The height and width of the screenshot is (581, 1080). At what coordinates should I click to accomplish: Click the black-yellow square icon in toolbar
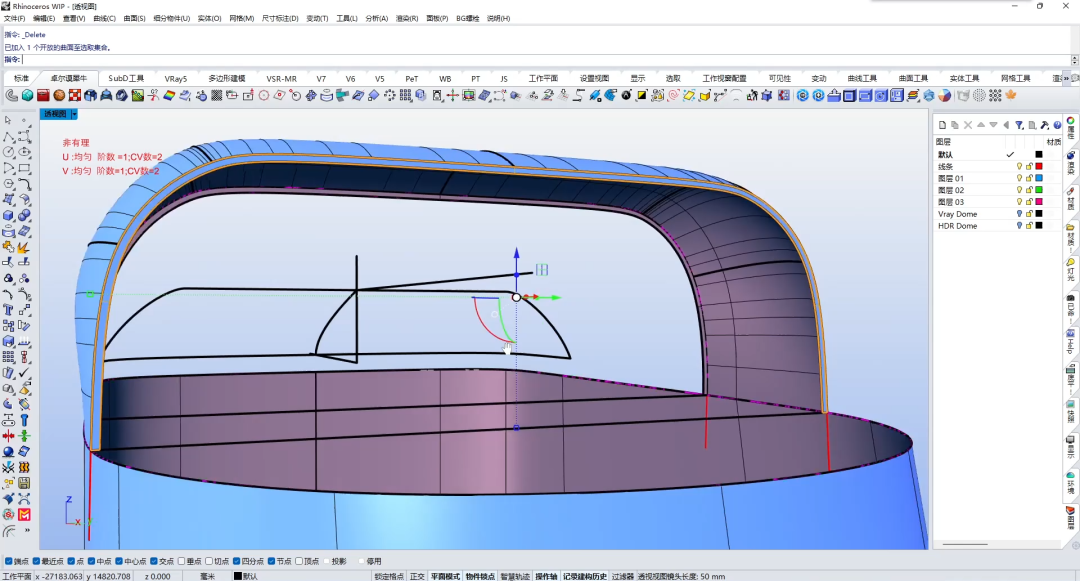coord(642,96)
